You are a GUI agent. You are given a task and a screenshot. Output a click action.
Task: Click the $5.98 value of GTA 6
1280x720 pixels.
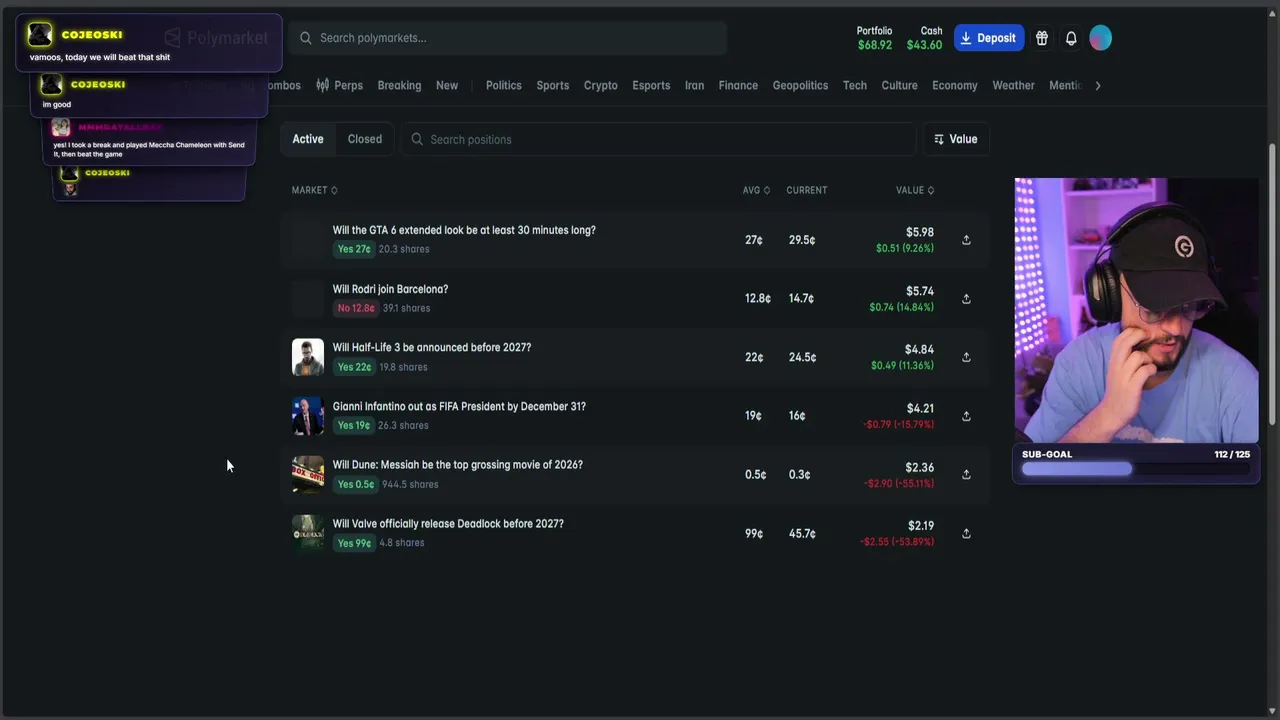(920, 232)
